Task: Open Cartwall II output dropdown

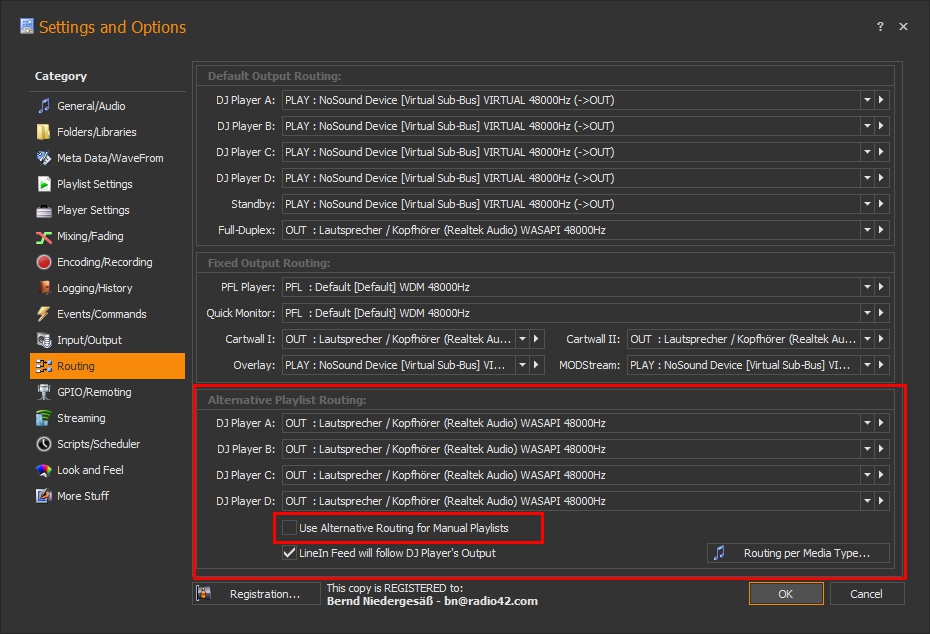Action: (x=867, y=339)
